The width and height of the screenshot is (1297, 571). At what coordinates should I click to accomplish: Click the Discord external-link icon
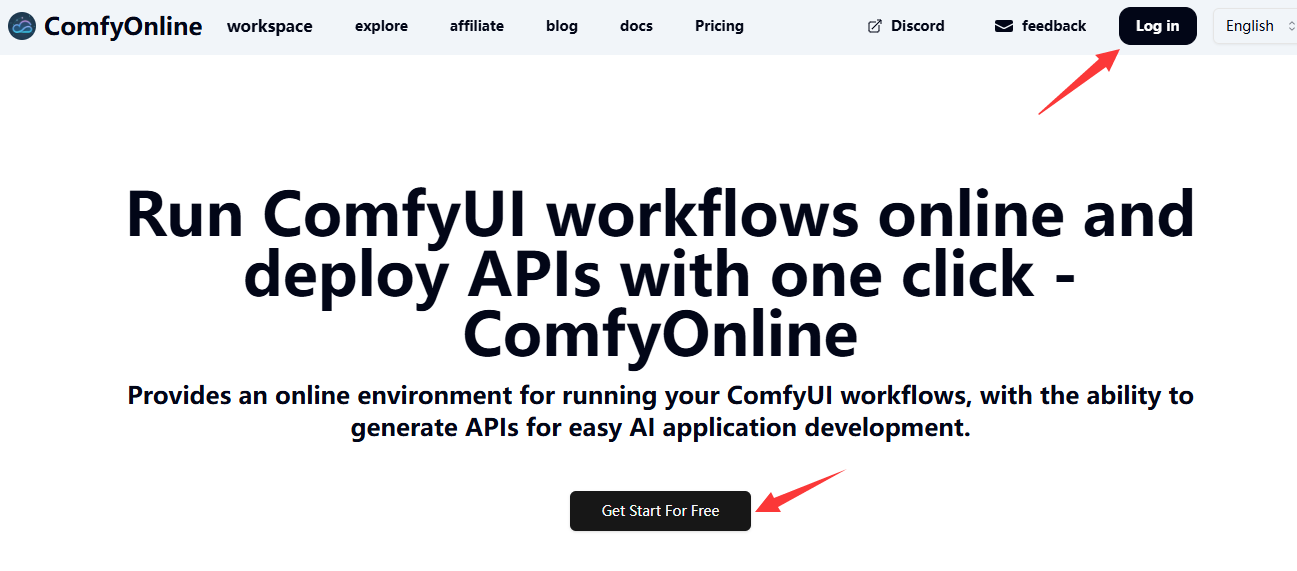(875, 26)
